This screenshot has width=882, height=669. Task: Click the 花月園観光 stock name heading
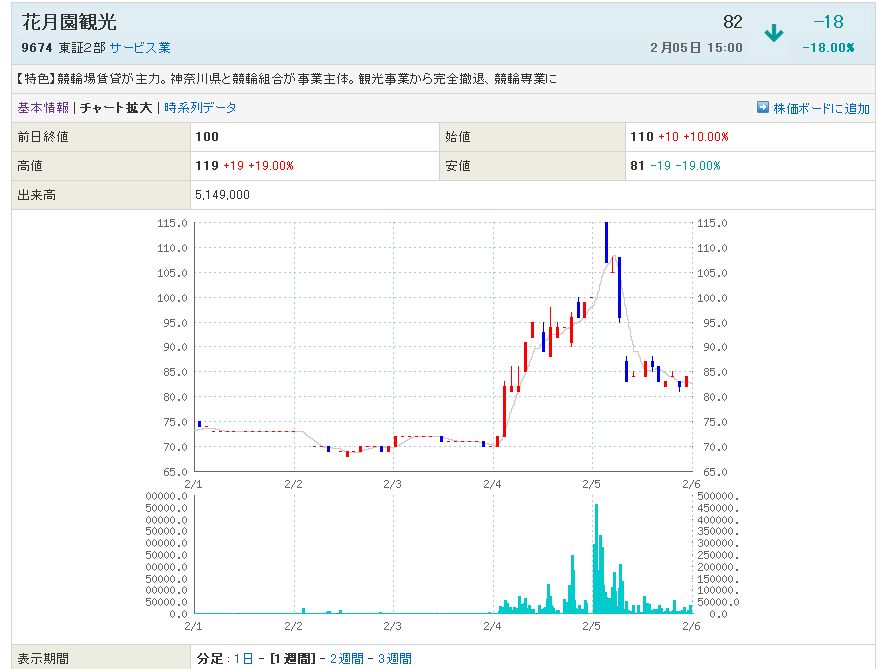[69, 23]
